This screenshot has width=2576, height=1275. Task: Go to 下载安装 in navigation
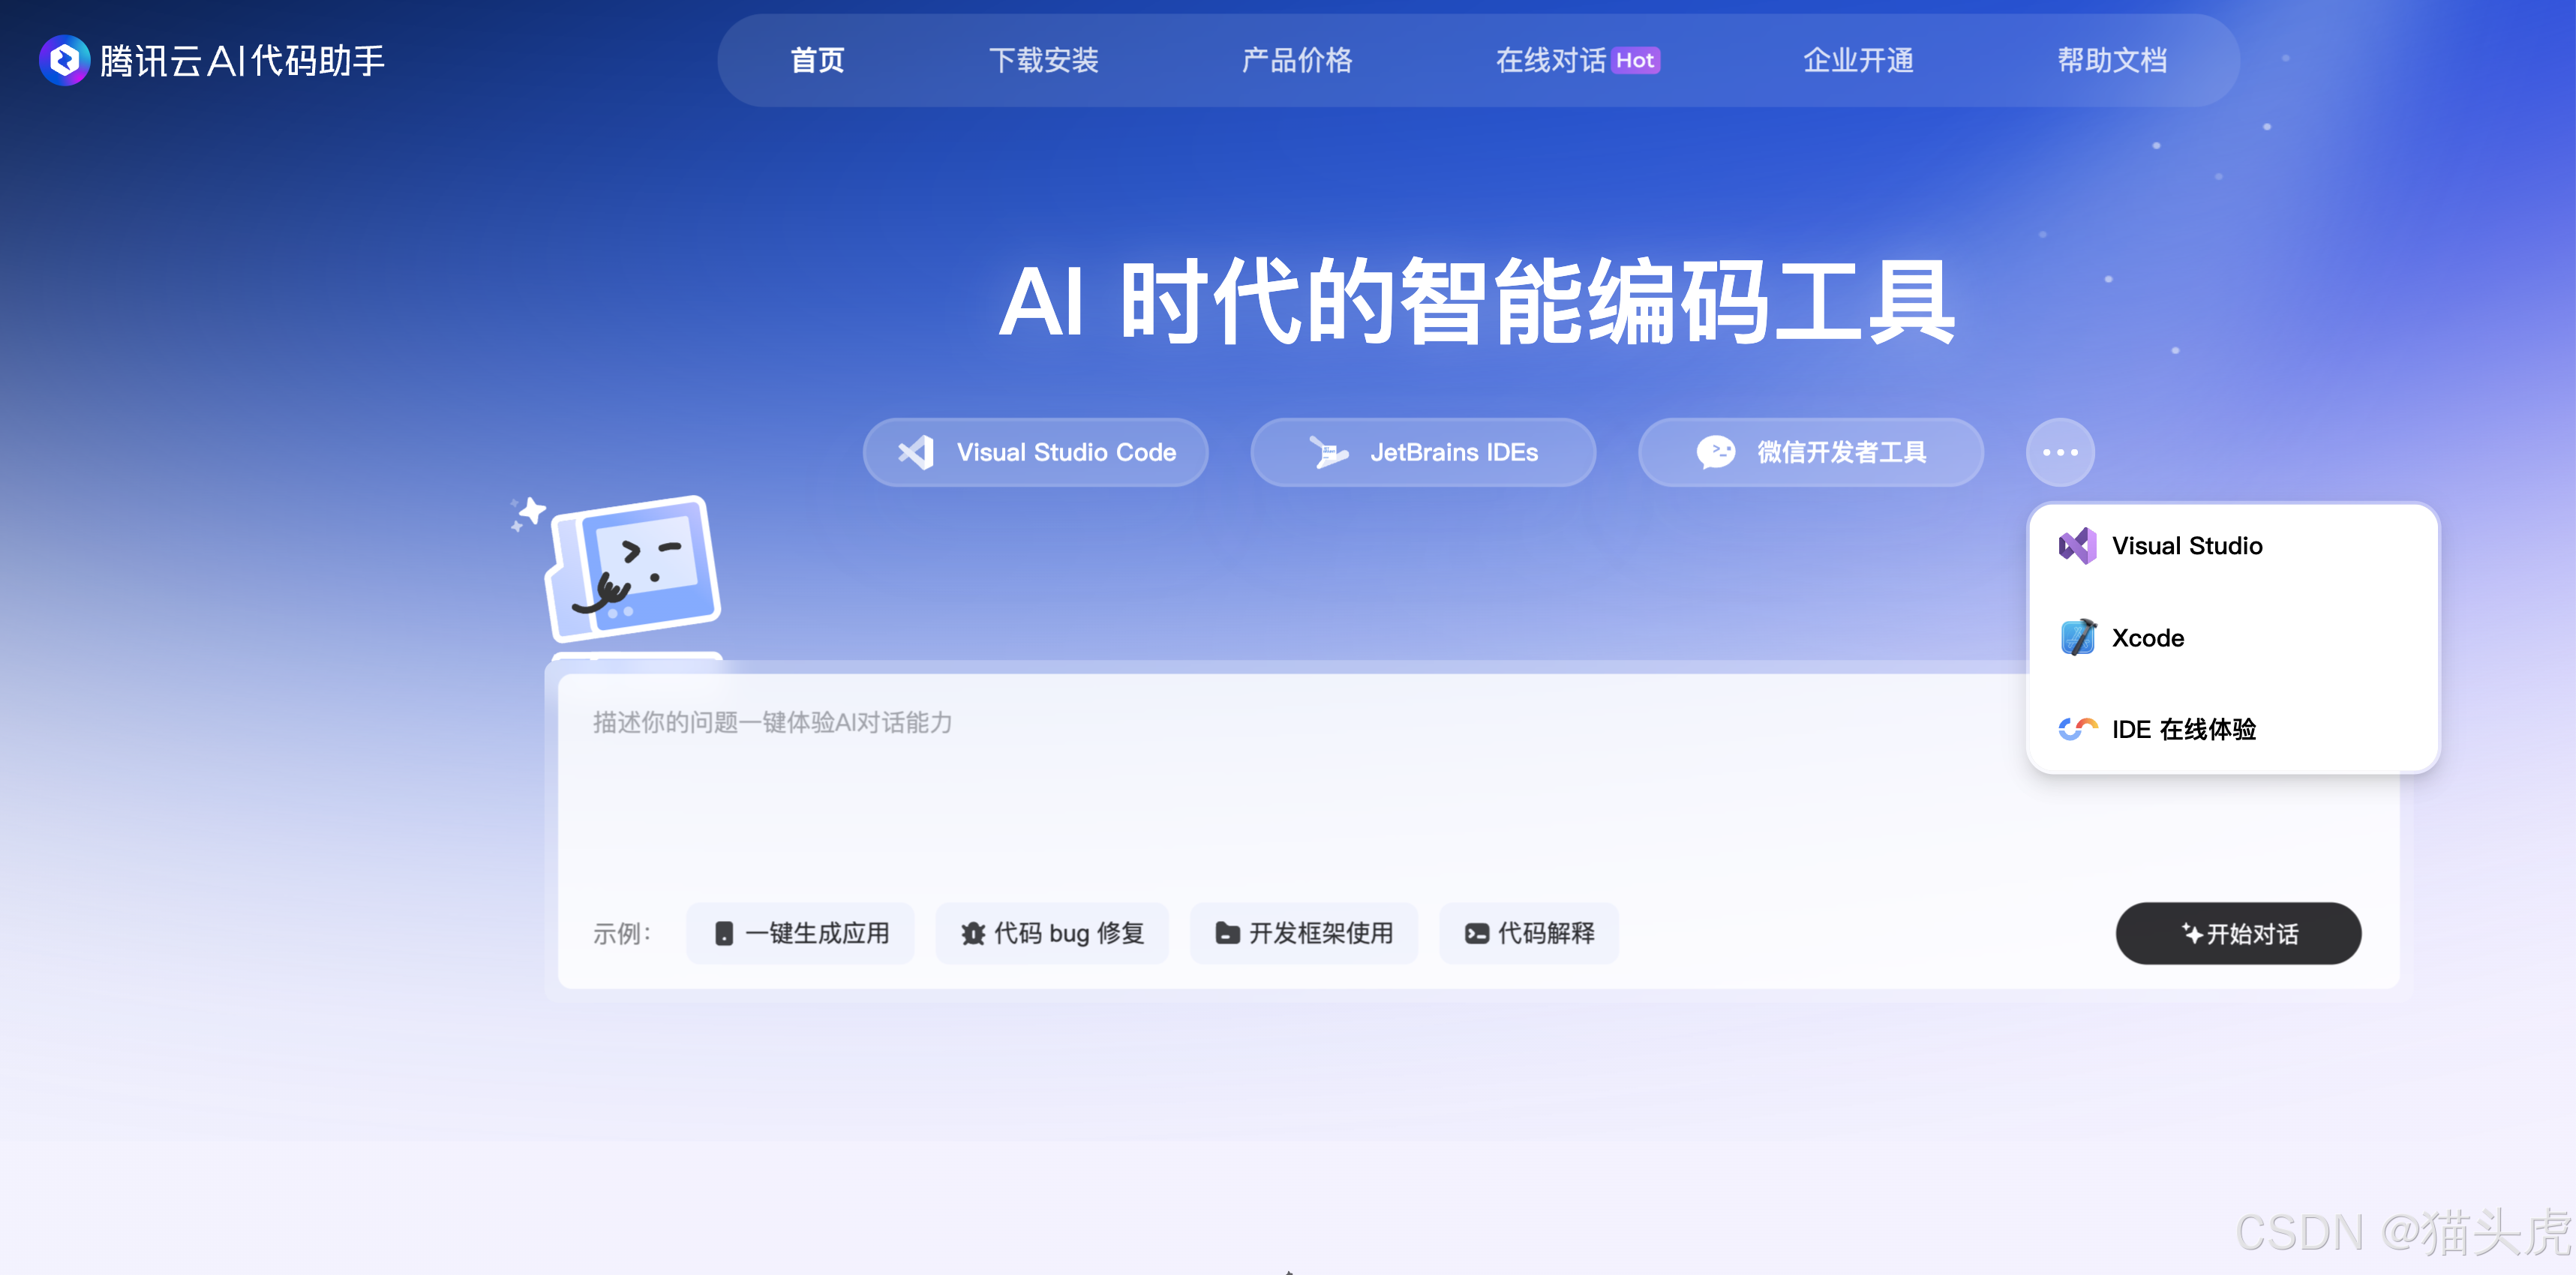(x=1043, y=61)
